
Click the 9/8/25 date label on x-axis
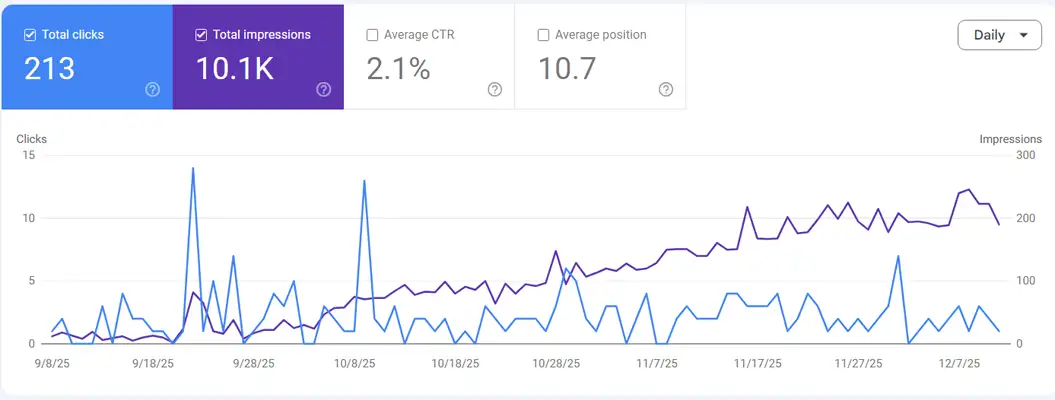(52, 364)
